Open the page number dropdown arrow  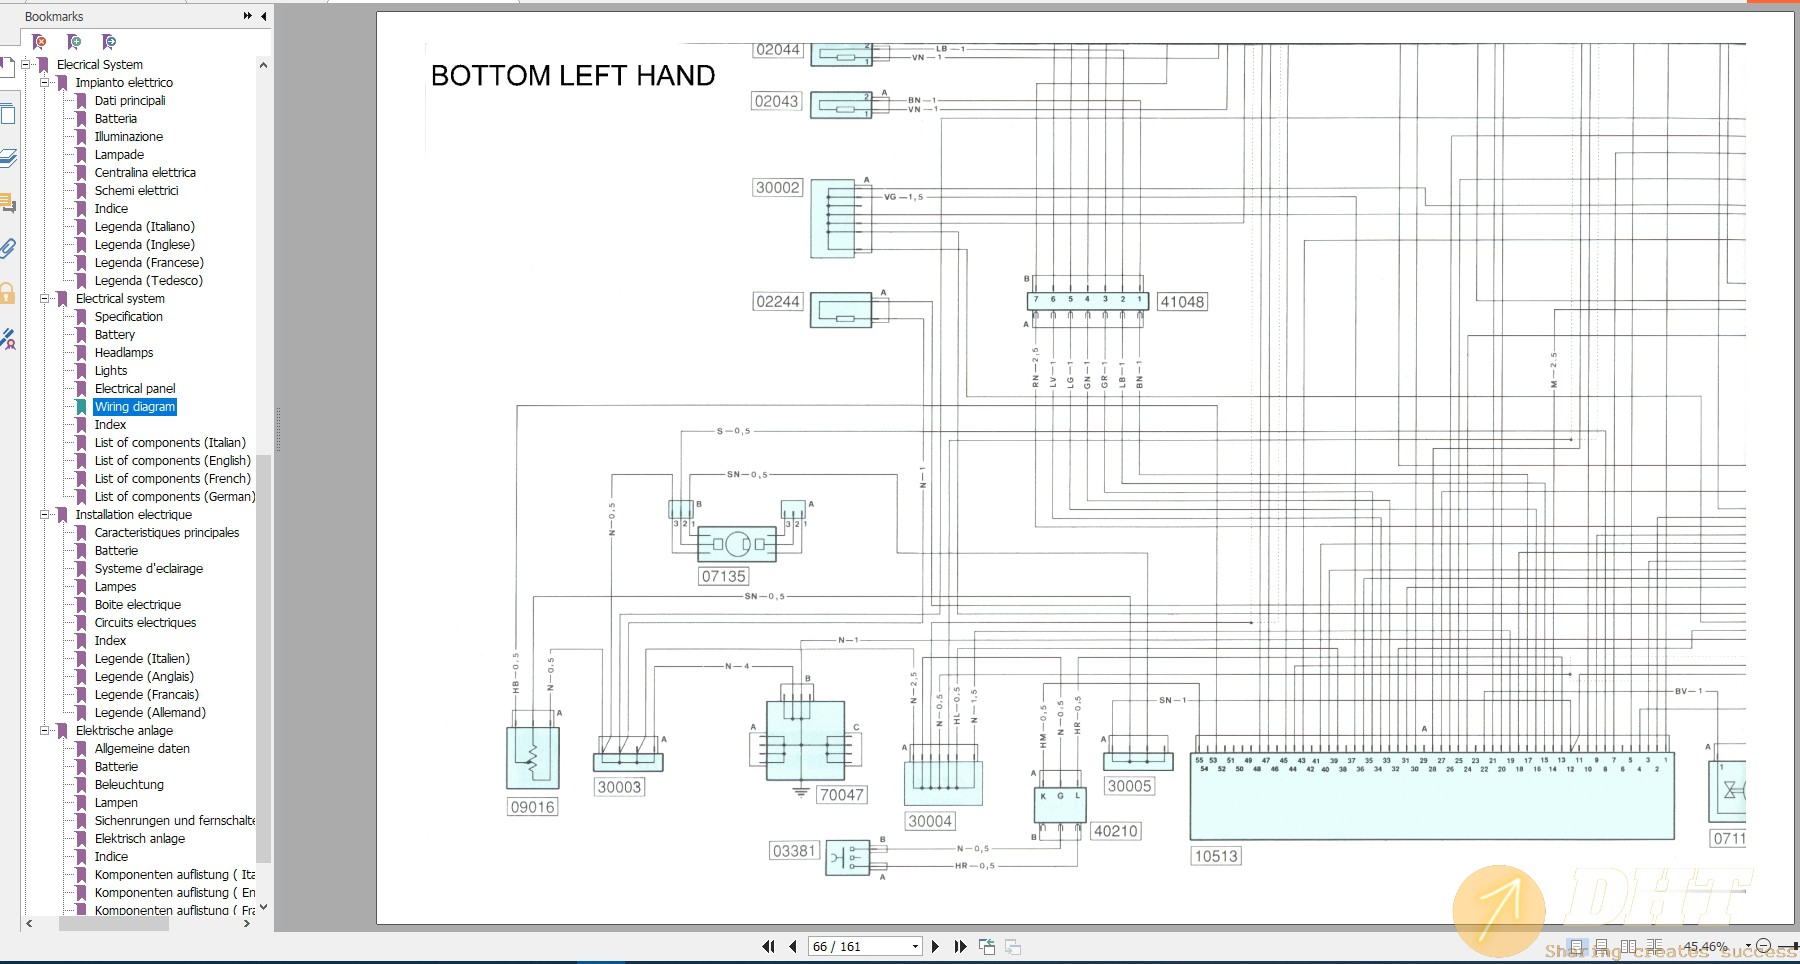point(915,946)
